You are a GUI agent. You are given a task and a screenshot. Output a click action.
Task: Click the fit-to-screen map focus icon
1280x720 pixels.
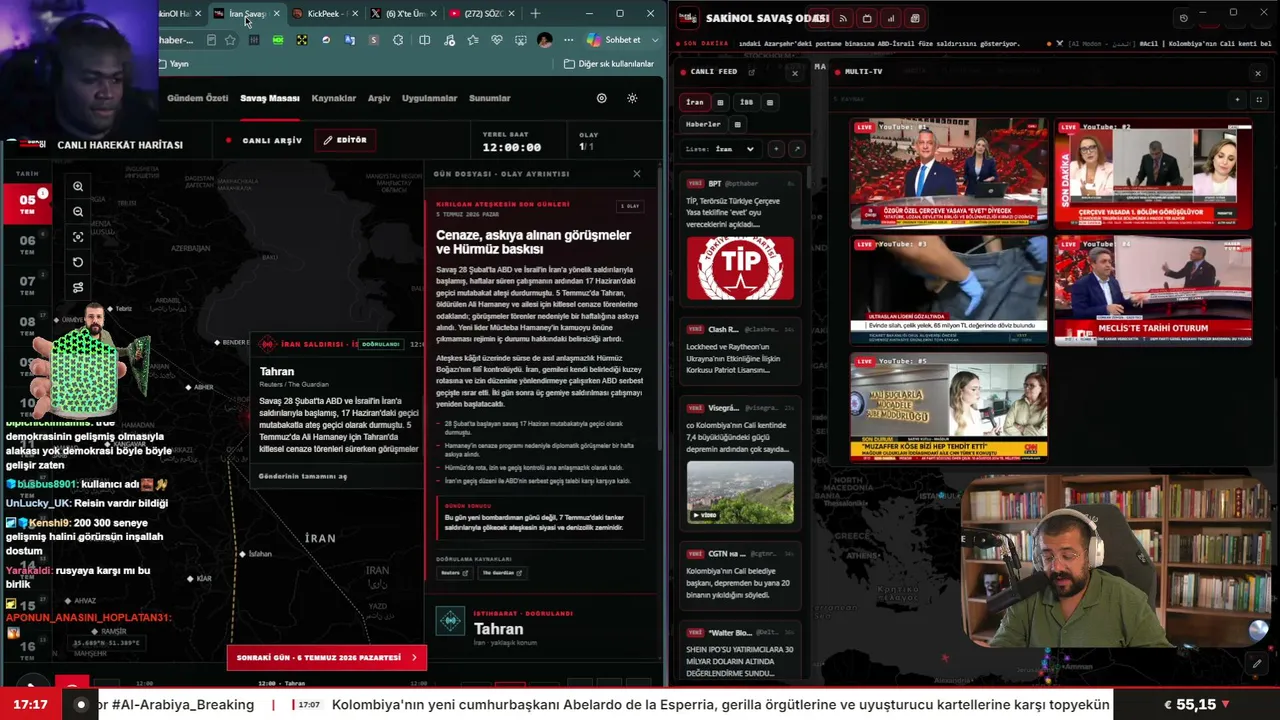point(78,237)
